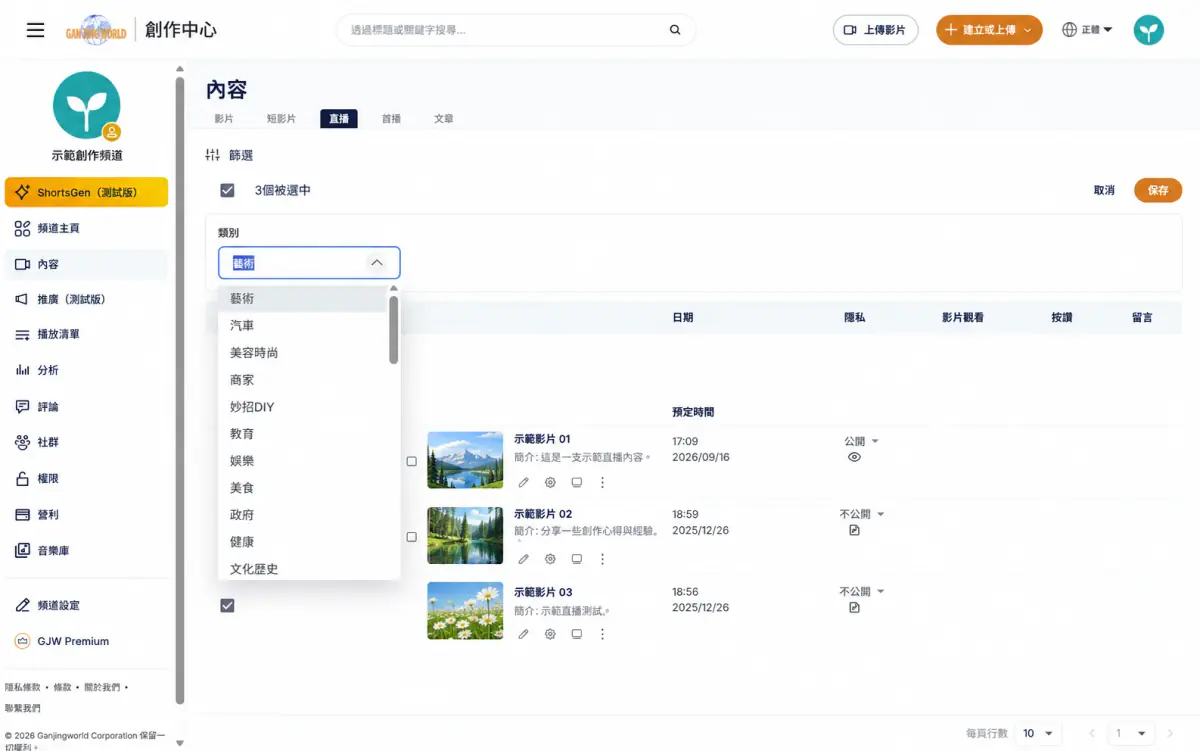Open the hamburger menu in the header
The image size is (1200, 751).
pyautogui.click(x=36, y=30)
